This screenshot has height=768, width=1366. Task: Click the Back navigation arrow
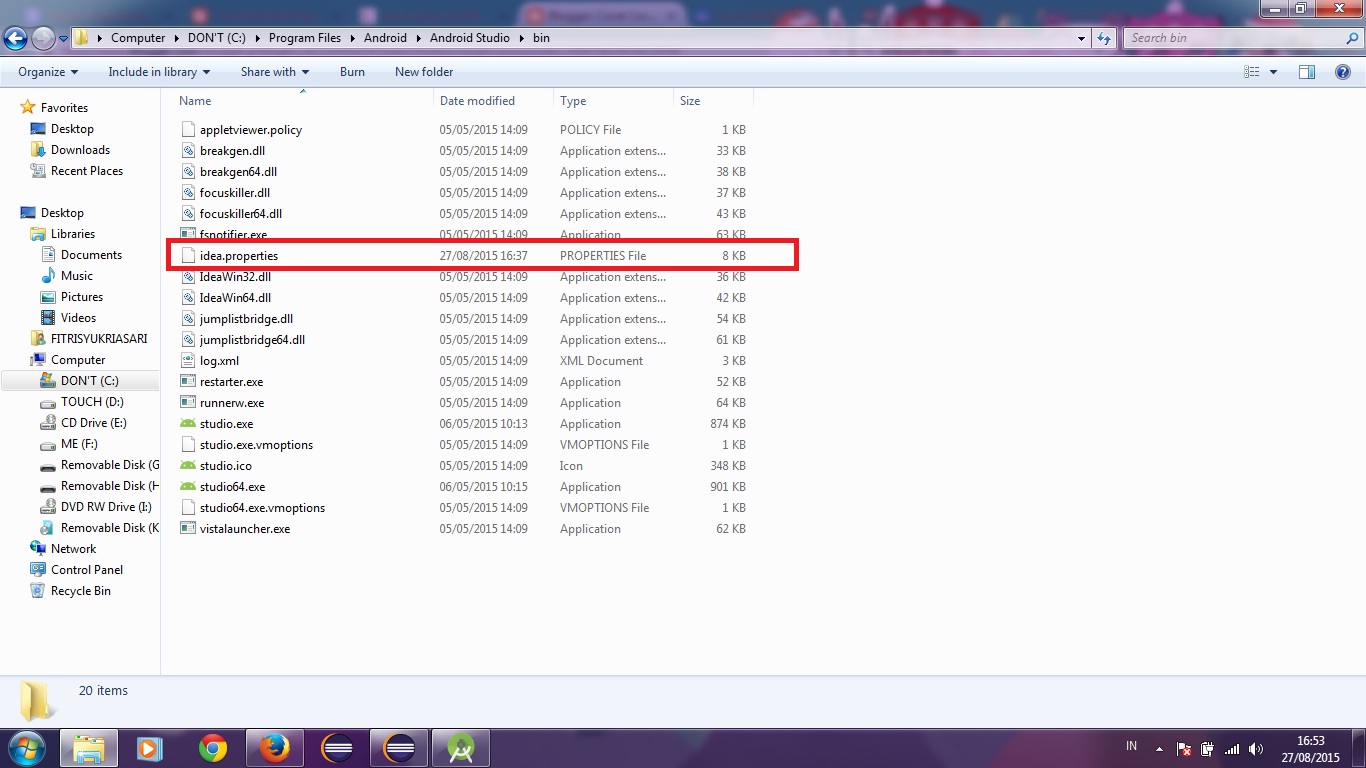point(15,38)
